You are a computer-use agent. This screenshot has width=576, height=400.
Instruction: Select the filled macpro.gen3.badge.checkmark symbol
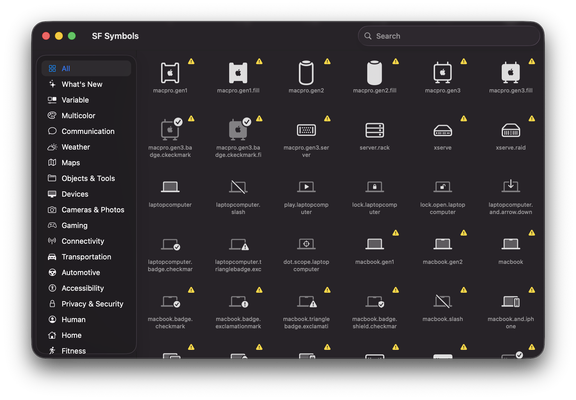[239, 129]
